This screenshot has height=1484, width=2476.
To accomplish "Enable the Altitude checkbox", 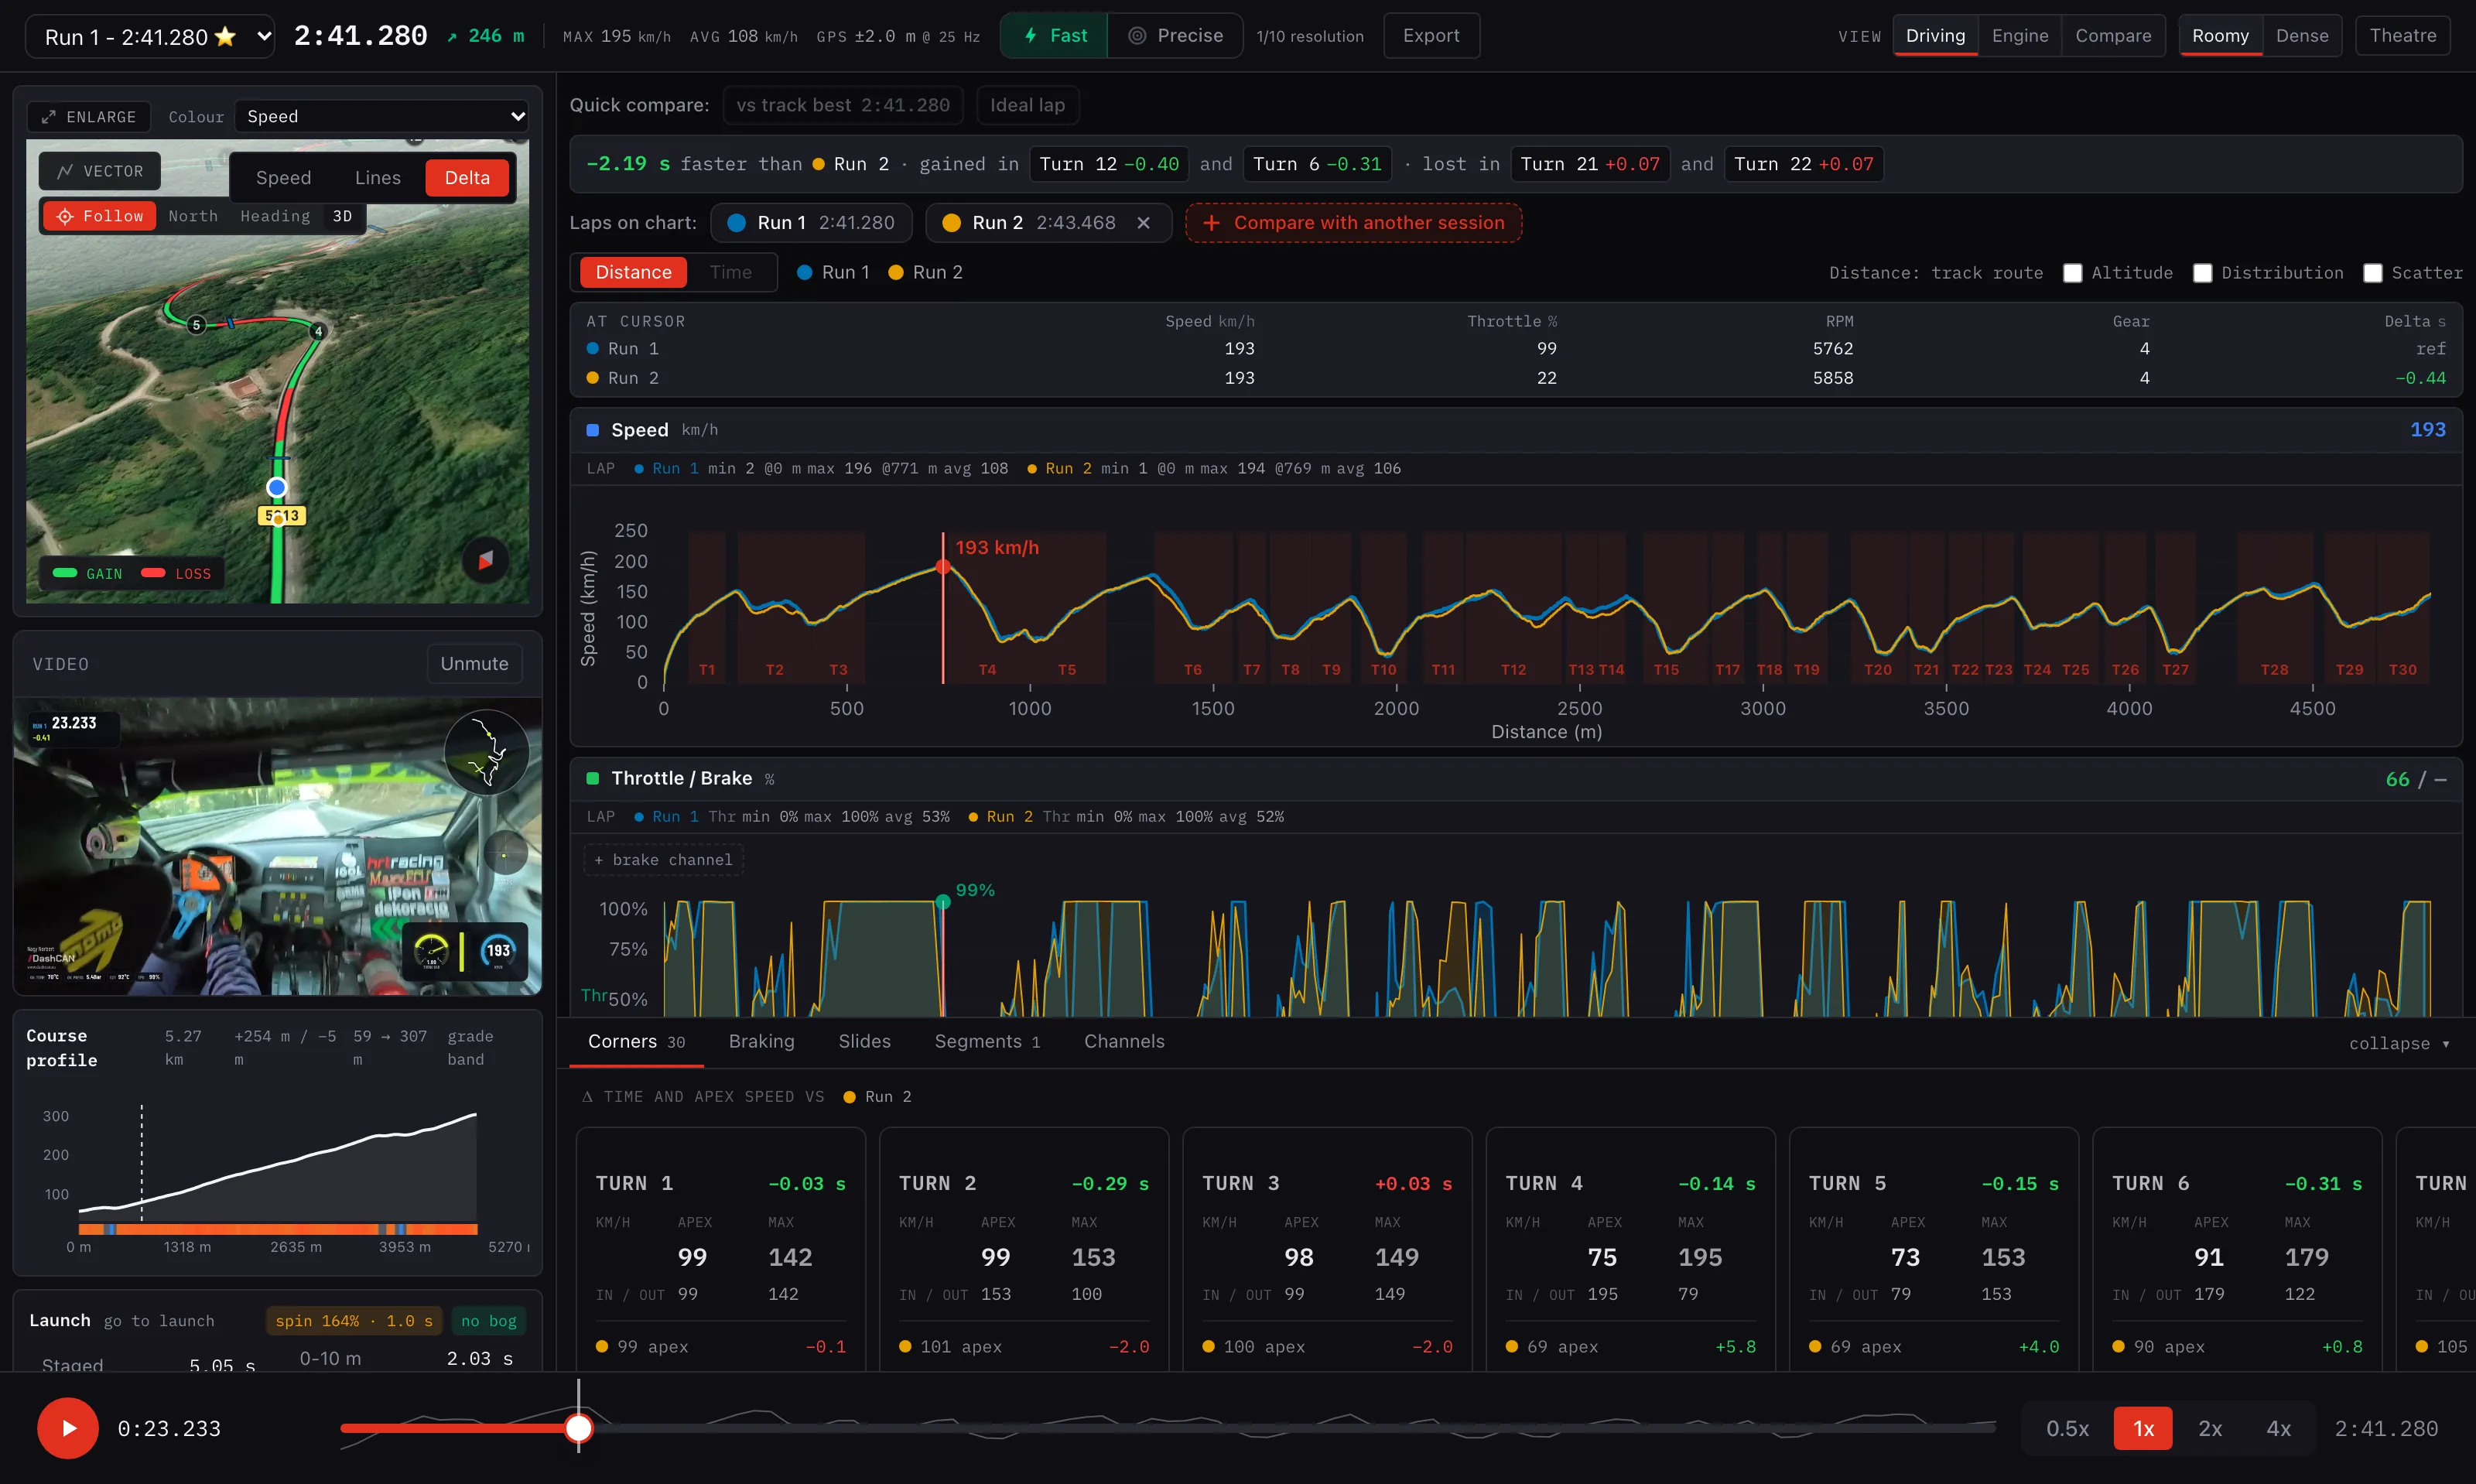I will click(x=2073, y=273).
